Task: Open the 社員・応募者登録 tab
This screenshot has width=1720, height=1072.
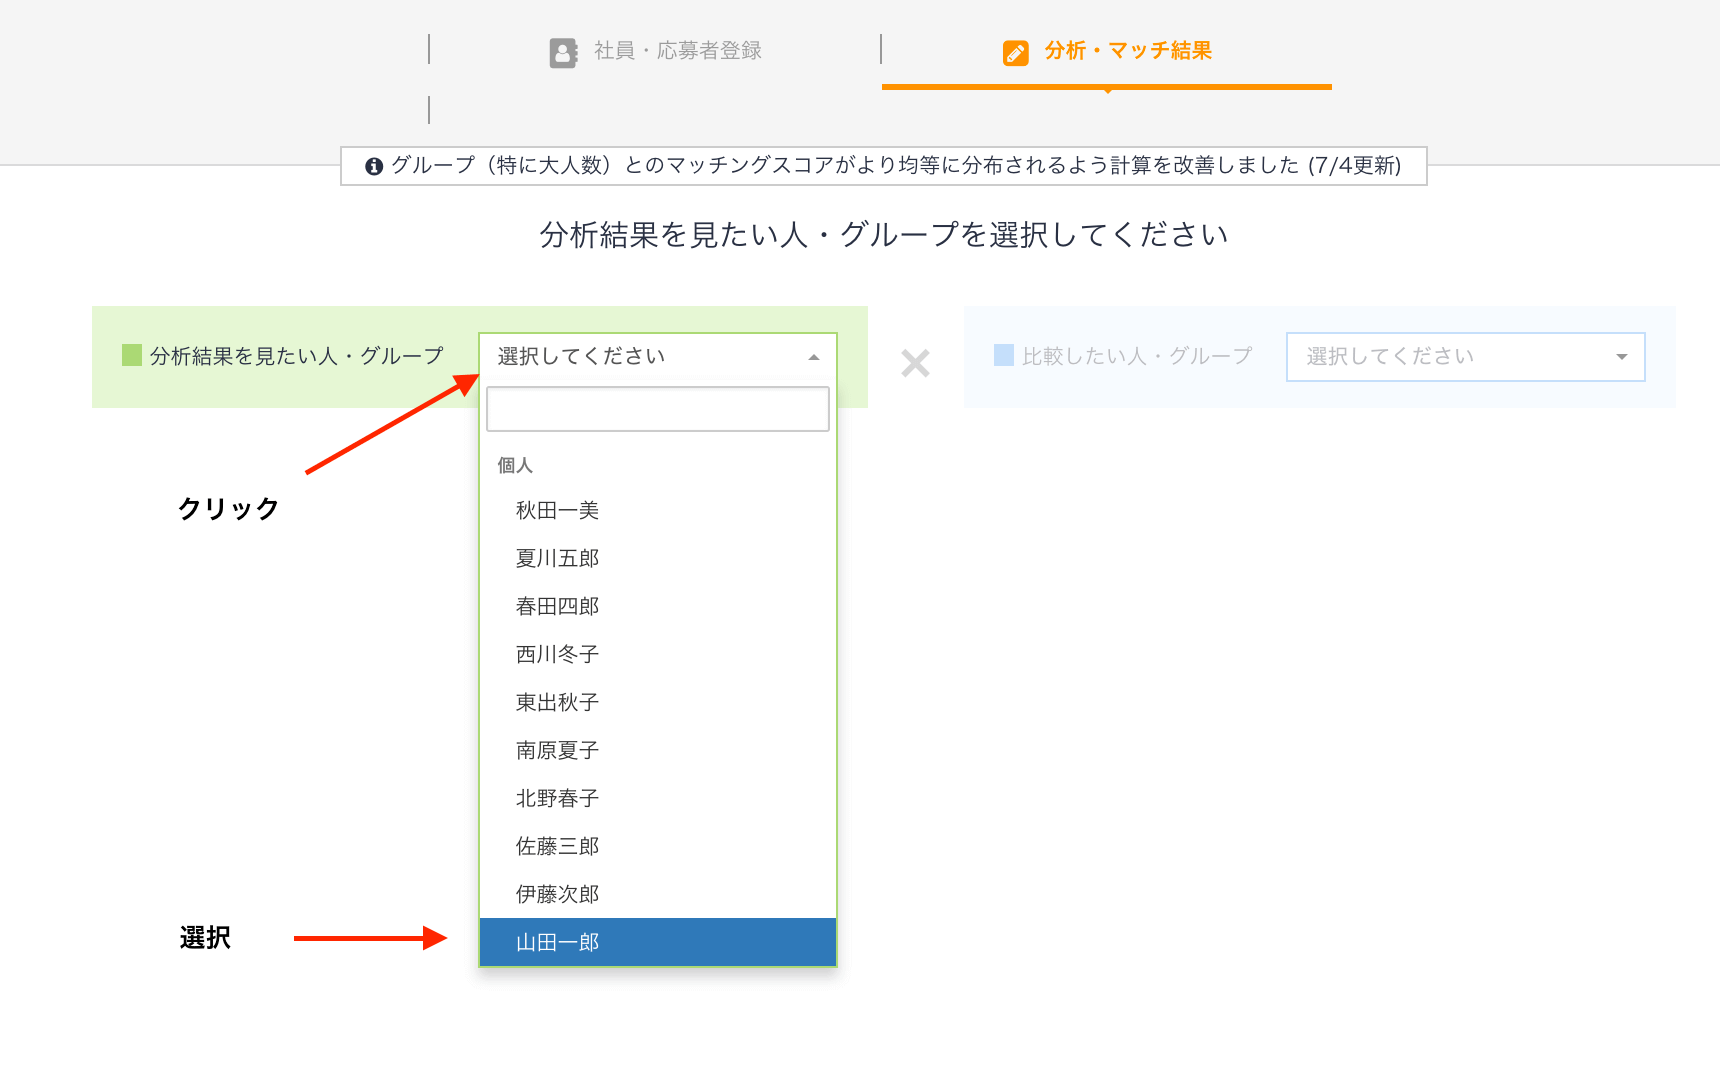Action: (677, 51)
